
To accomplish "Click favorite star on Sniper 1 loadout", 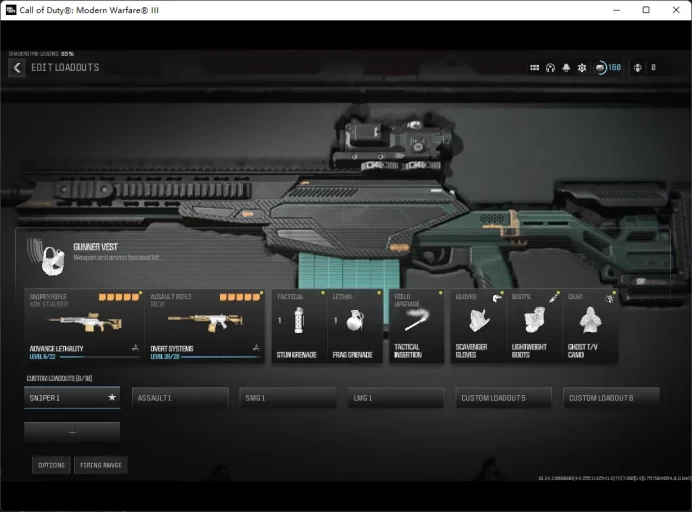I will pos(112,397).
